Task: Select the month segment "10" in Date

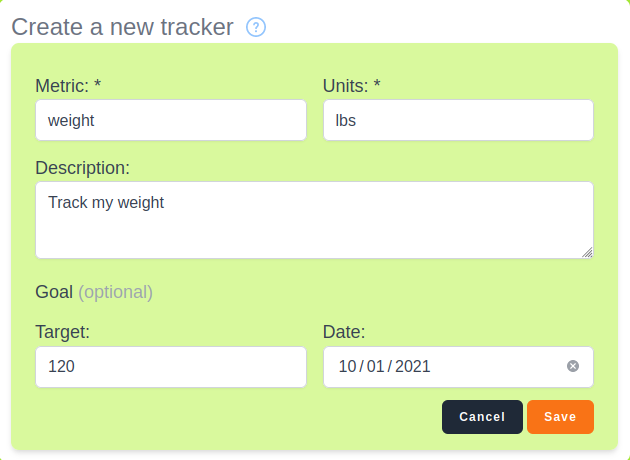Action: pos(348,367)
